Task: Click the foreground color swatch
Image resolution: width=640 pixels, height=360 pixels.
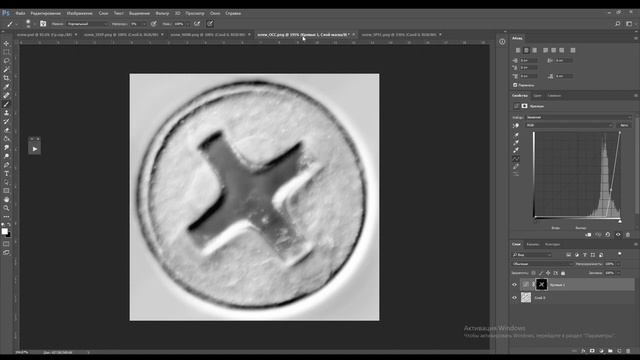Action: coord(4,231)
